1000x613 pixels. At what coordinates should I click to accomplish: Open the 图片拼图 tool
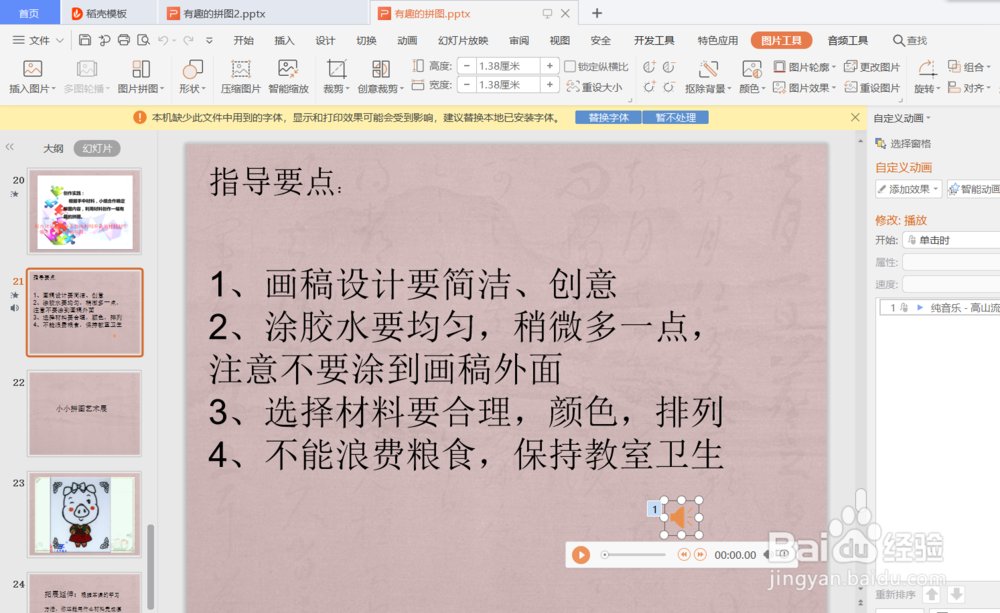[x=141, y=75]
